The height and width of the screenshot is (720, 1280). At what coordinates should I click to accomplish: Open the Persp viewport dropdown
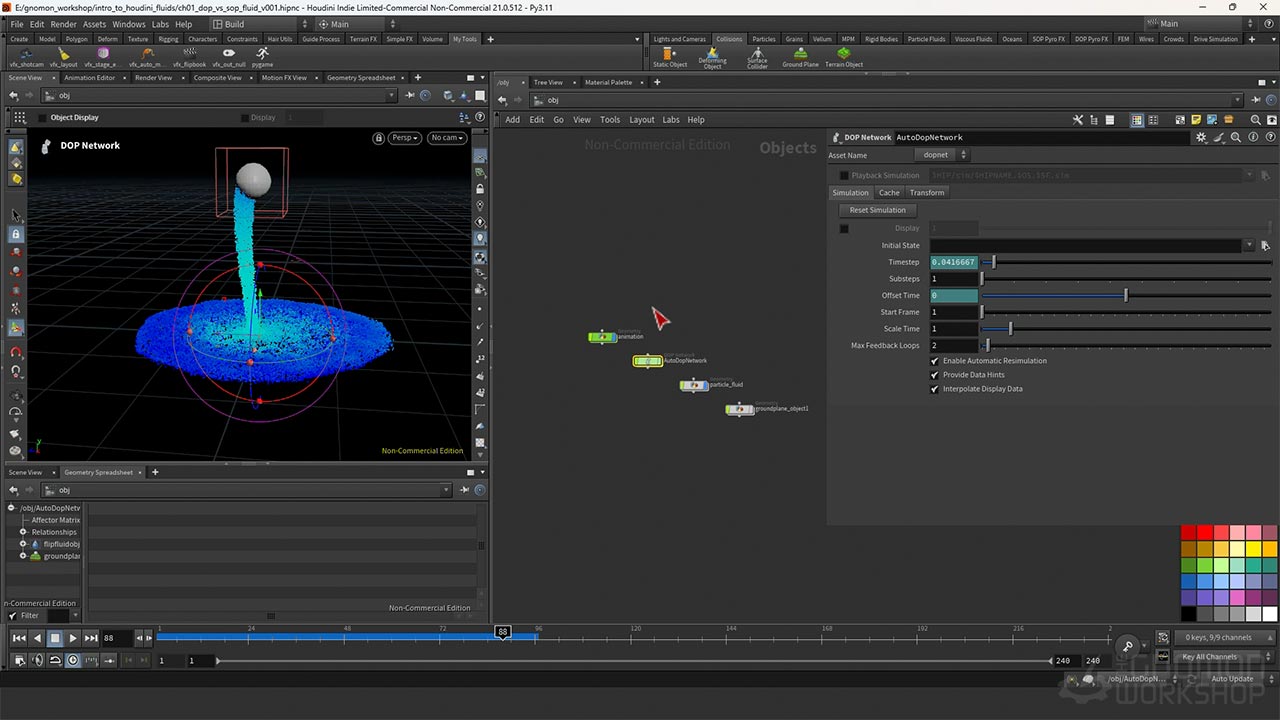(405, 138)
